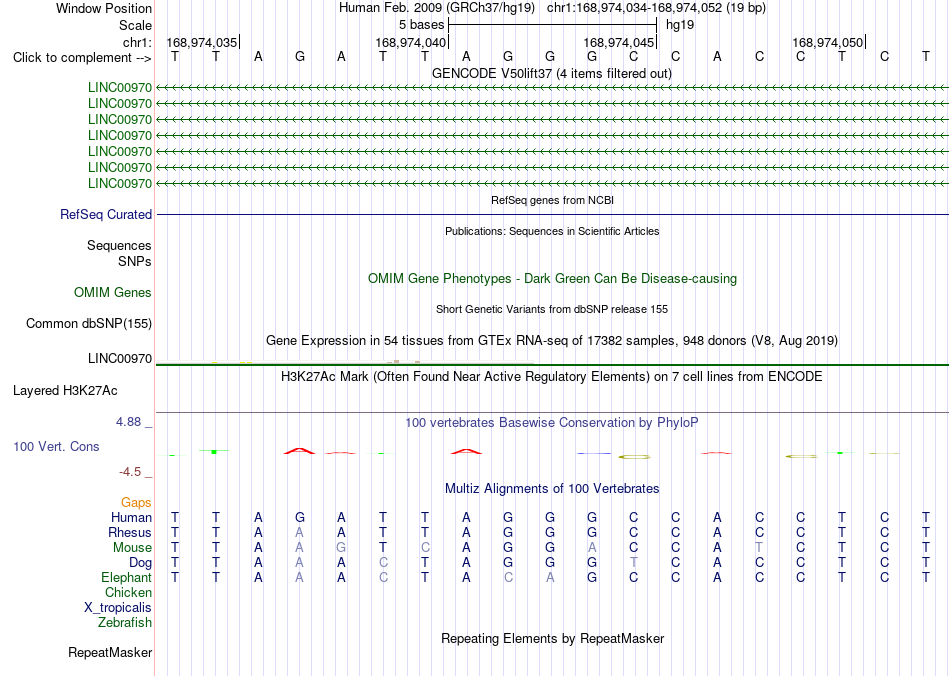Click the 4.88 upper conservation scale value
The height and width of the screenshot is (676, 950).
(x=128, y=422)
